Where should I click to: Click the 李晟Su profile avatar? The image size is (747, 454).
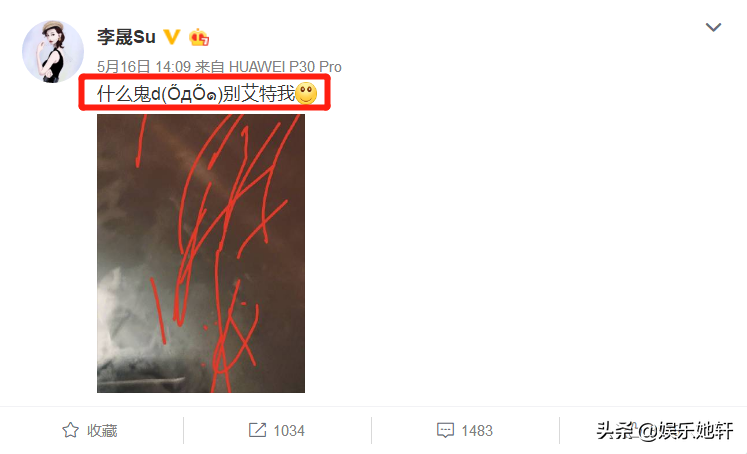point(53,51)
